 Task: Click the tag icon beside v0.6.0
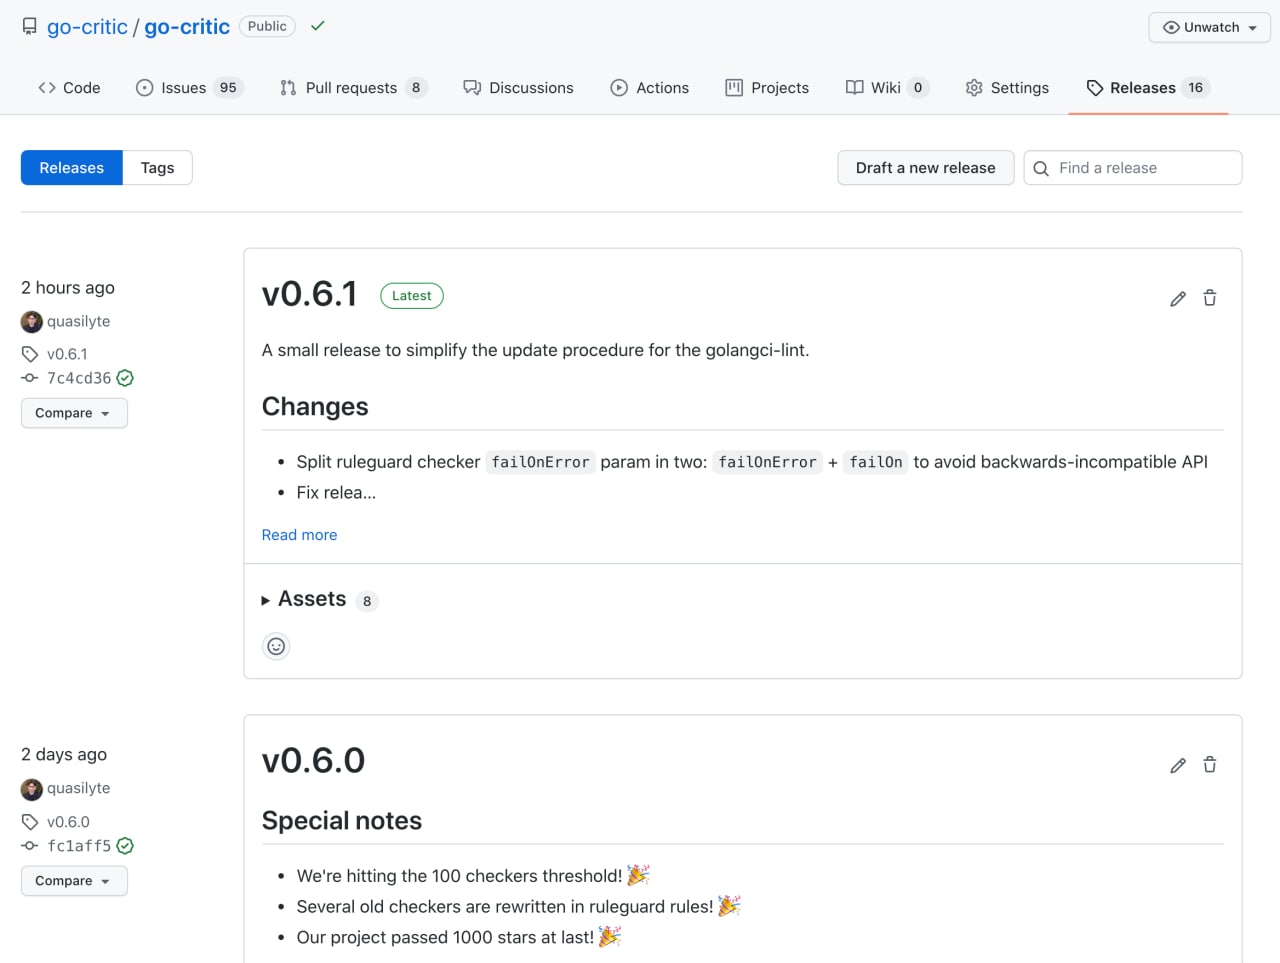click(x=30, y=822)
